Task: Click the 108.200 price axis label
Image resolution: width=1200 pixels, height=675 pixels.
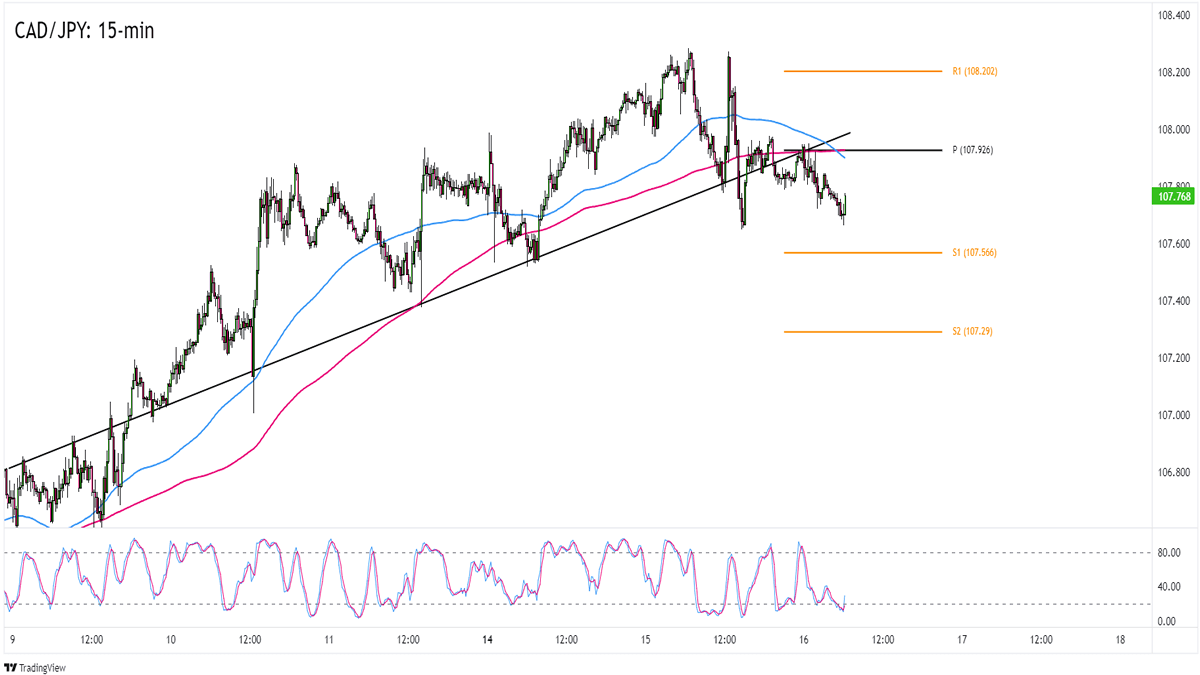Action: [x=1172, y=73]
